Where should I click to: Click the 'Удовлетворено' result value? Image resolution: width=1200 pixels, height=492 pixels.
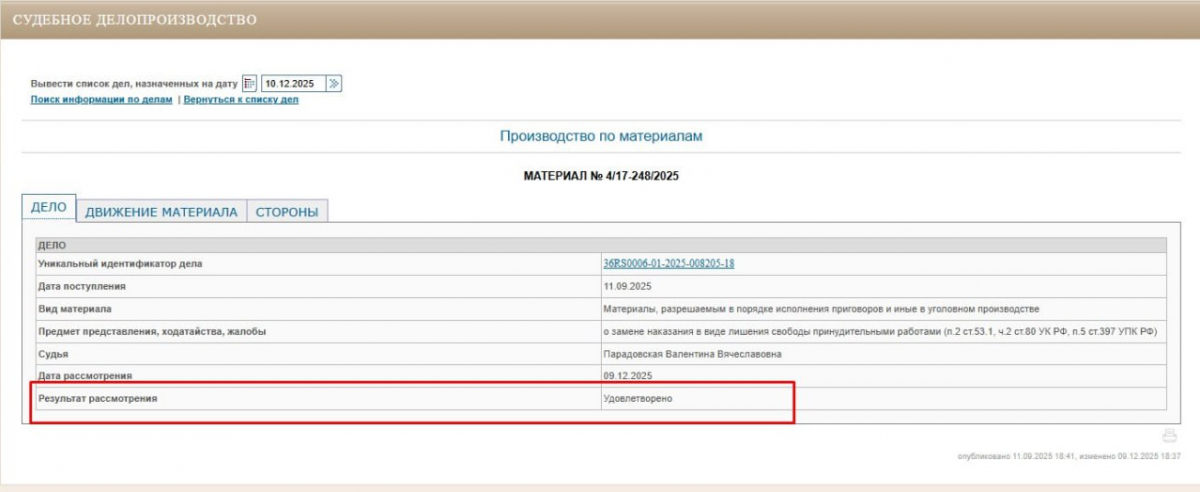[x=638, y=399]
